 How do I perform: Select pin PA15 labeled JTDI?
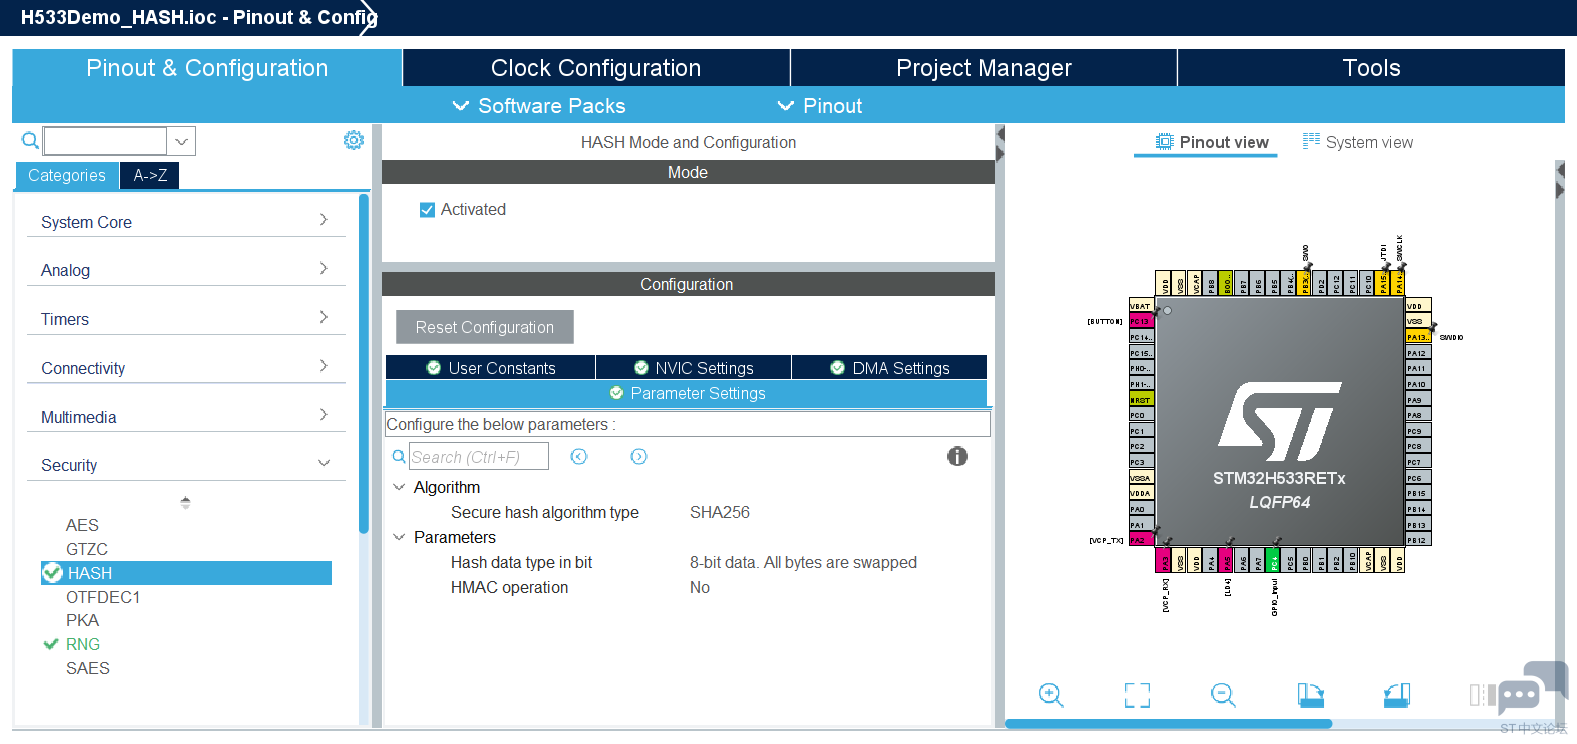(x=1383, y=283)
